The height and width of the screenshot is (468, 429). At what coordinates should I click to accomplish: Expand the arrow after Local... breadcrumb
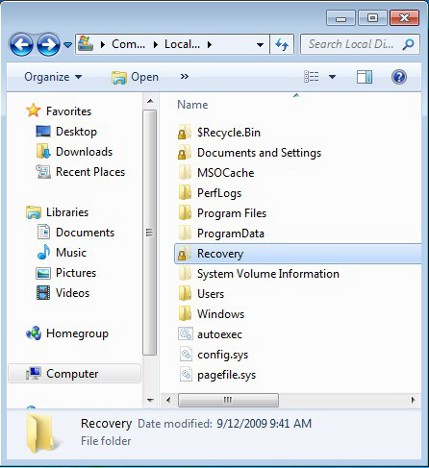209,44
